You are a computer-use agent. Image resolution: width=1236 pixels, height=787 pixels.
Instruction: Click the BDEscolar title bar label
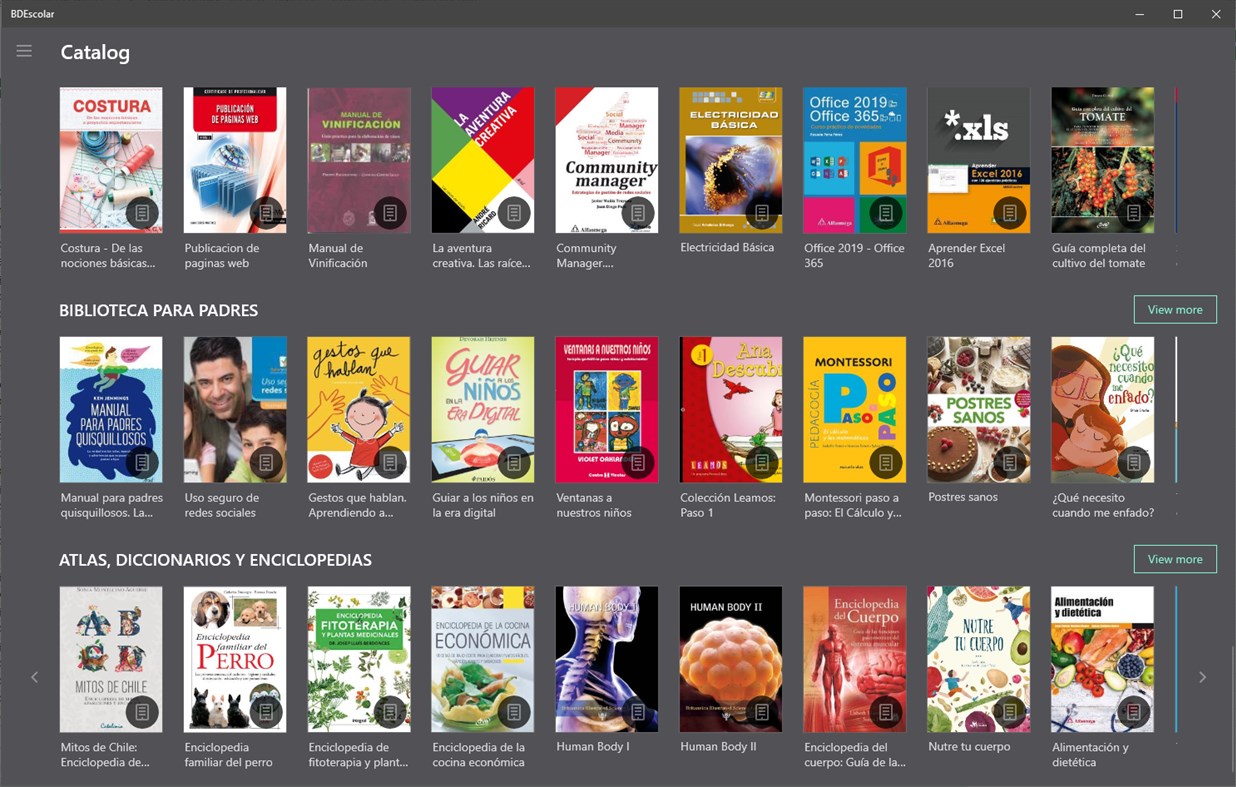(x=33, y=13)
